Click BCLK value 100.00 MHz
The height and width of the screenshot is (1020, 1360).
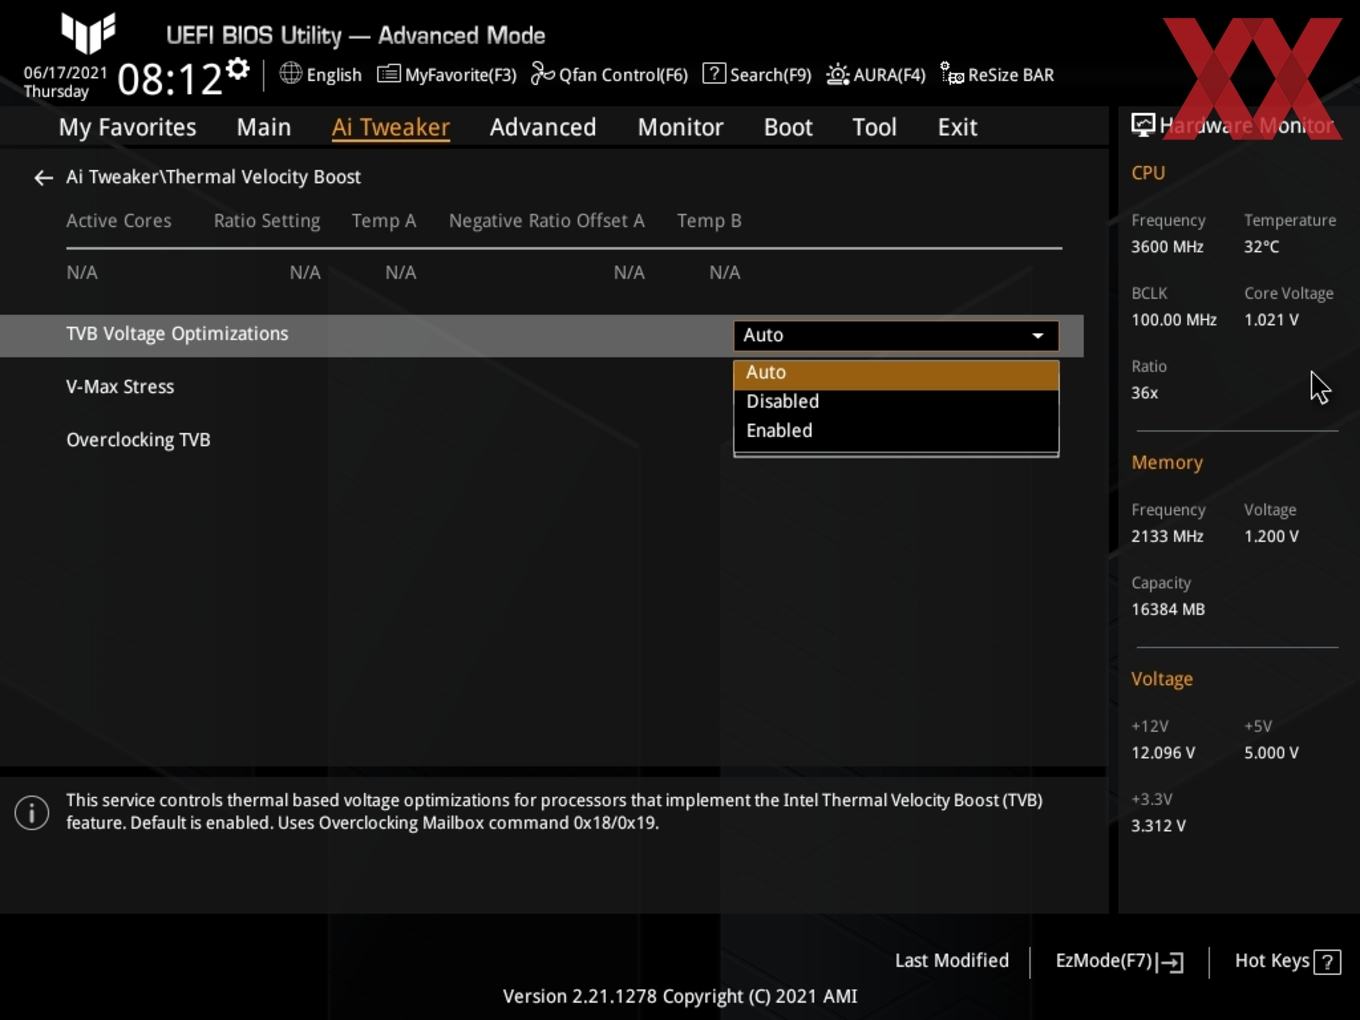[1174, 320]
